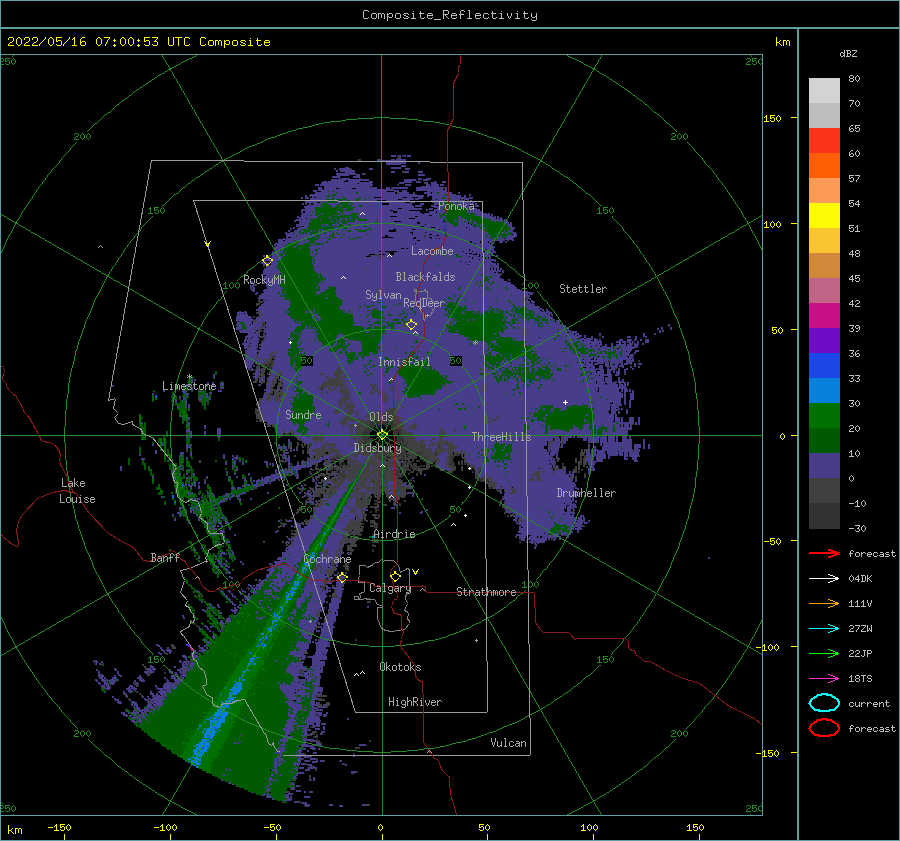900x841 pixels.
Task: Click the white plus marker above ThreeHills
Action: pos(565,402)
